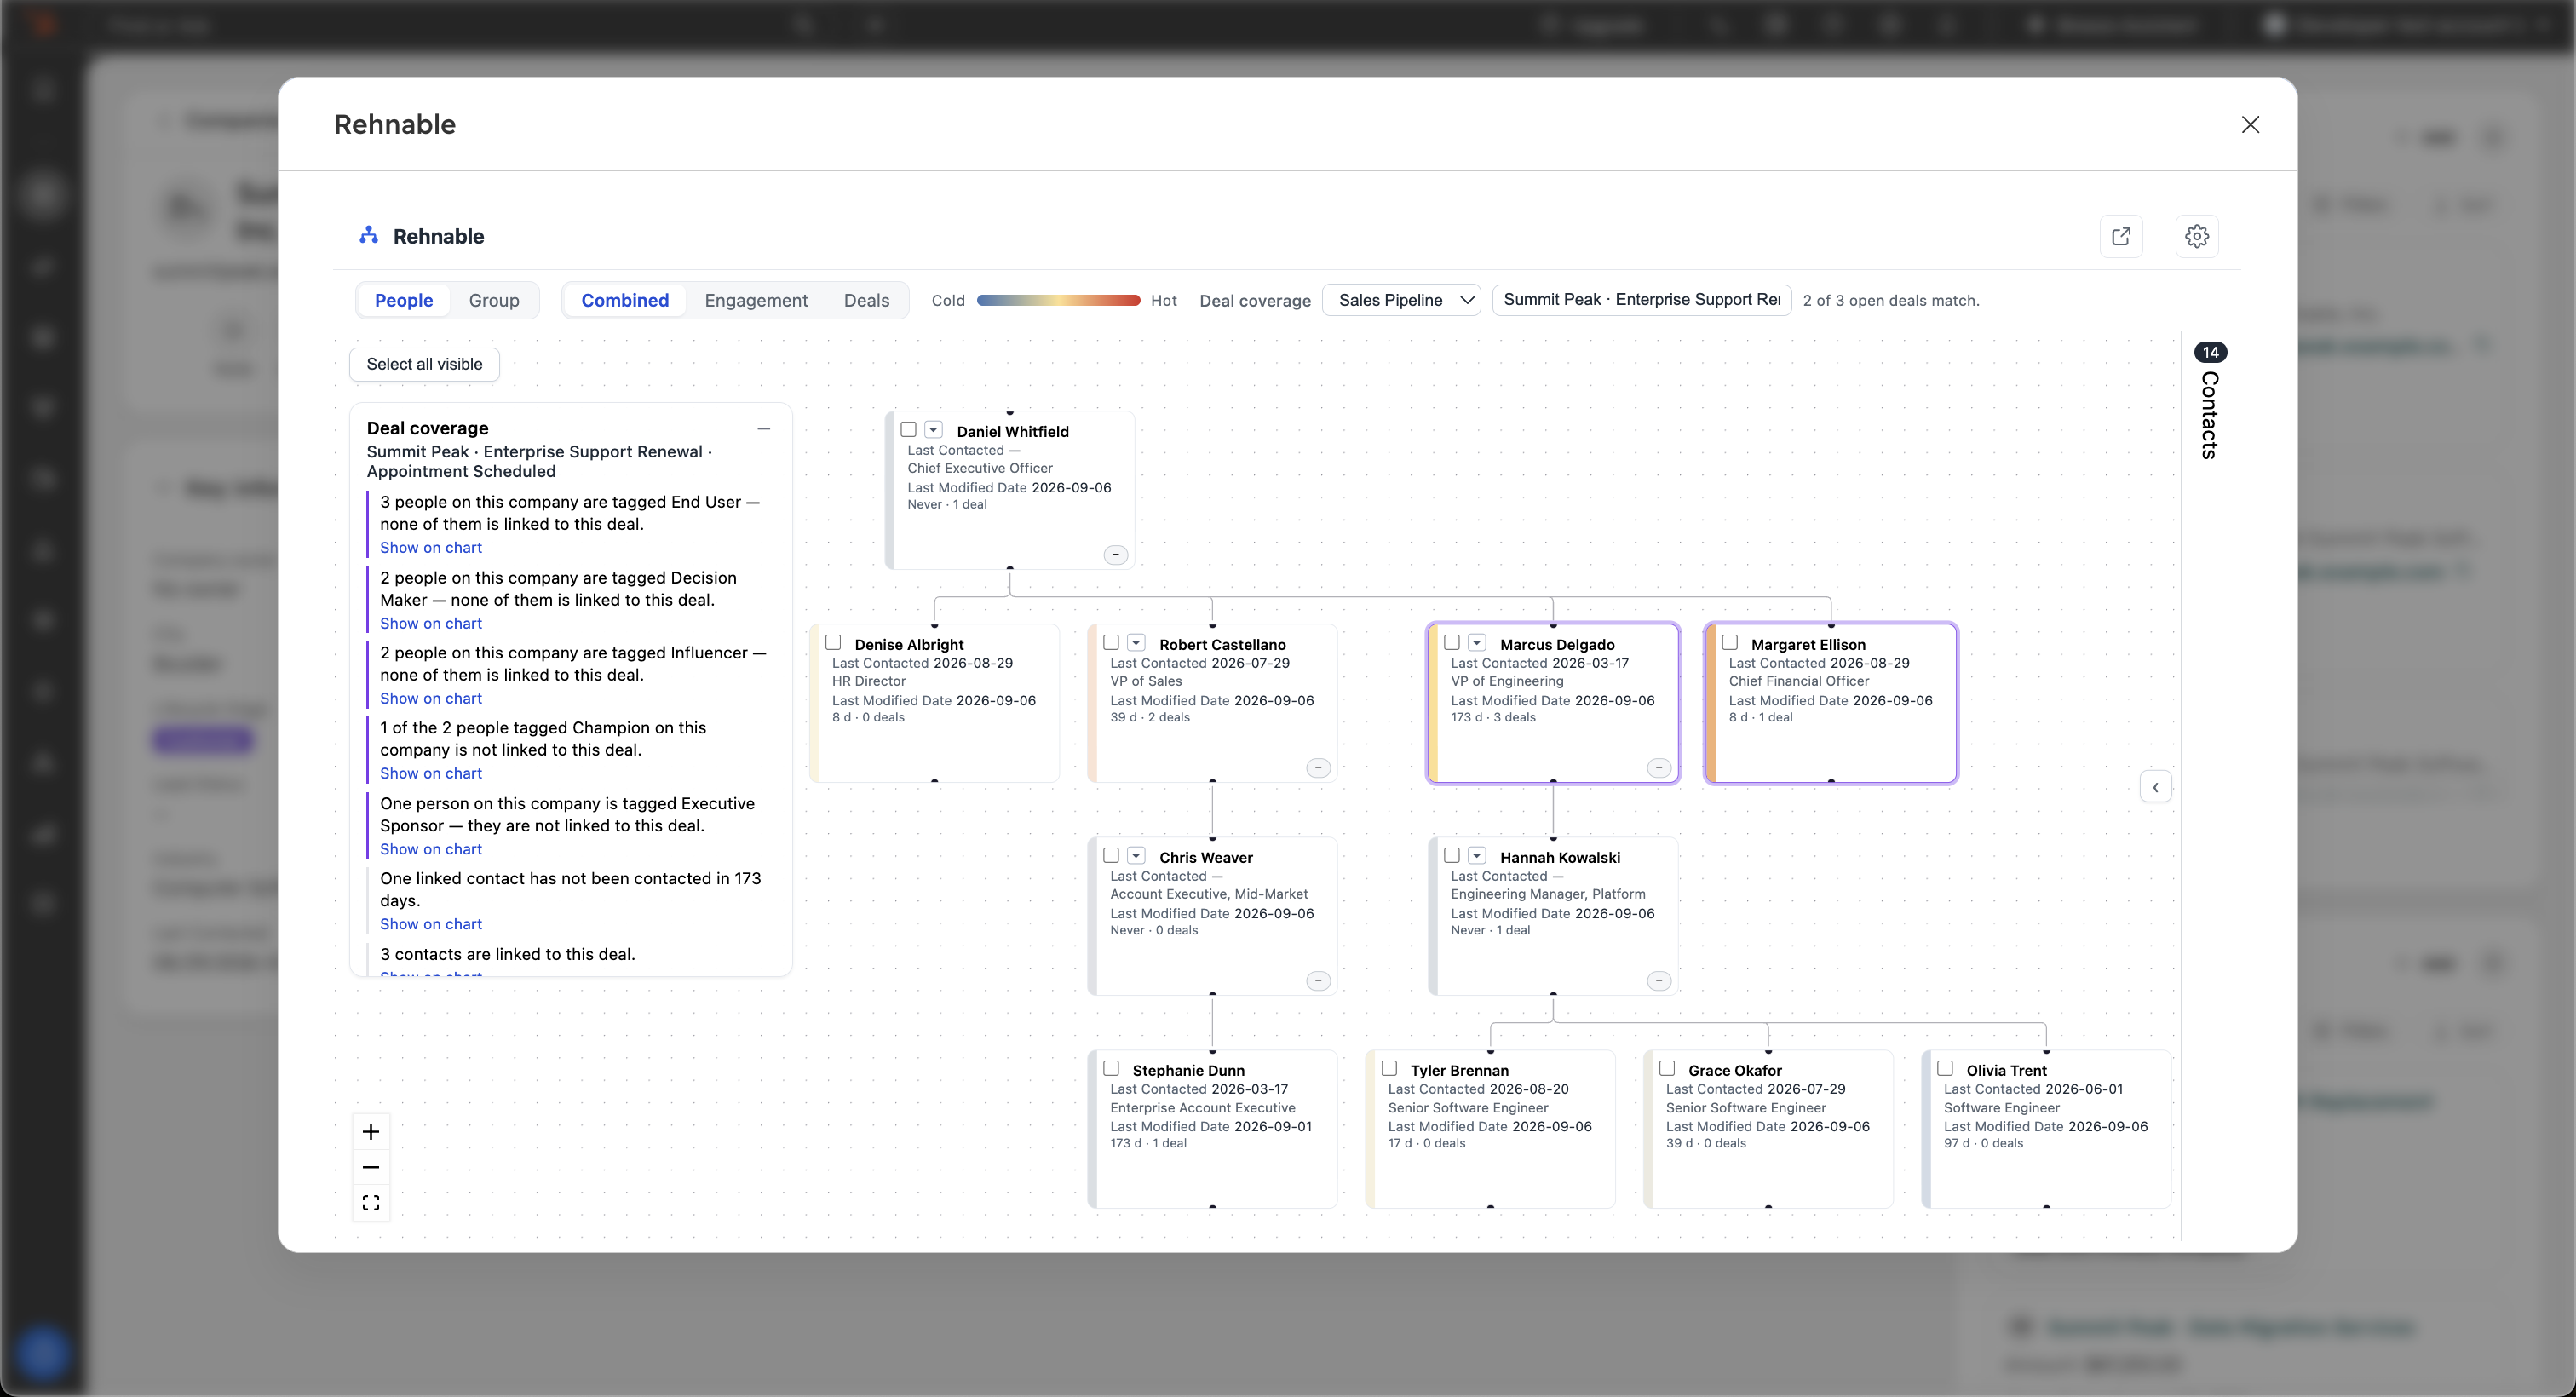This screenshot has height=1397, width=2576.
Task: Open the Sales Pipeline dropdown
Action: [x=1401, y=300]
